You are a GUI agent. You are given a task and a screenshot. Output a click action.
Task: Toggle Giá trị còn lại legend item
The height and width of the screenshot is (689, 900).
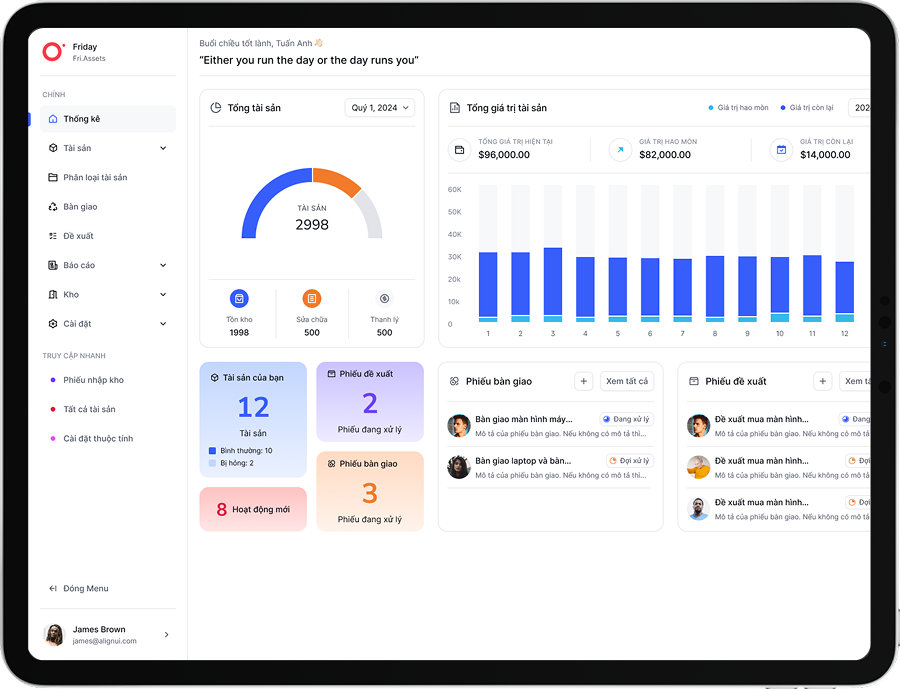click(806, 108)
